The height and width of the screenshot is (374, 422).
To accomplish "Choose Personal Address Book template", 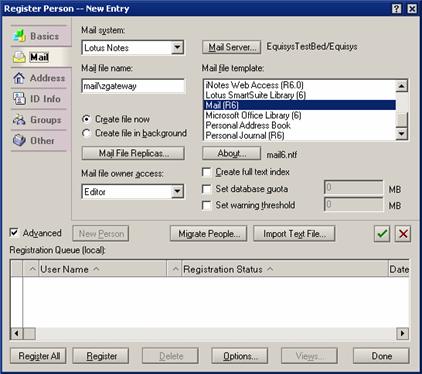I will [248, 126].
